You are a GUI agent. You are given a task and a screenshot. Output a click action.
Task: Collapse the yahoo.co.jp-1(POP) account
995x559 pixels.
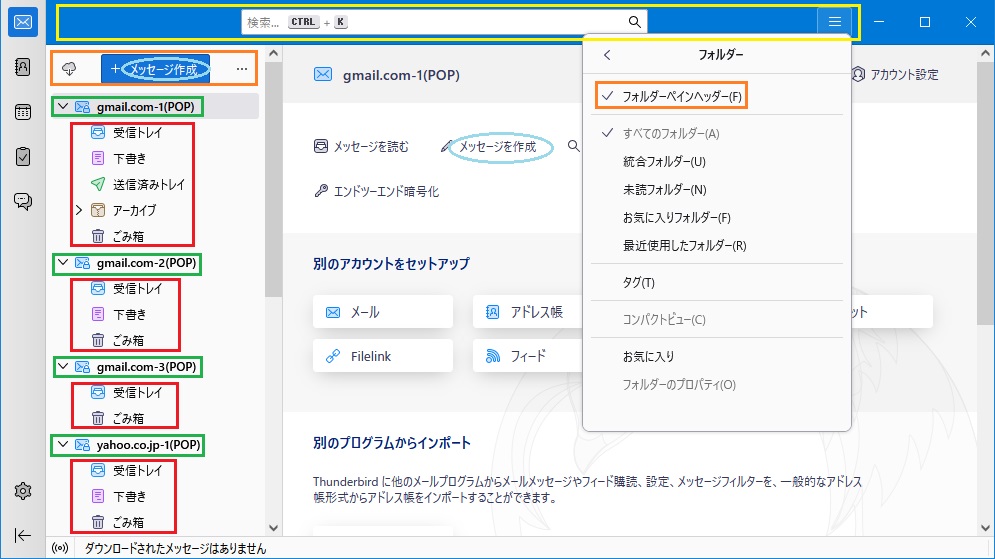[x=64, y=445]
